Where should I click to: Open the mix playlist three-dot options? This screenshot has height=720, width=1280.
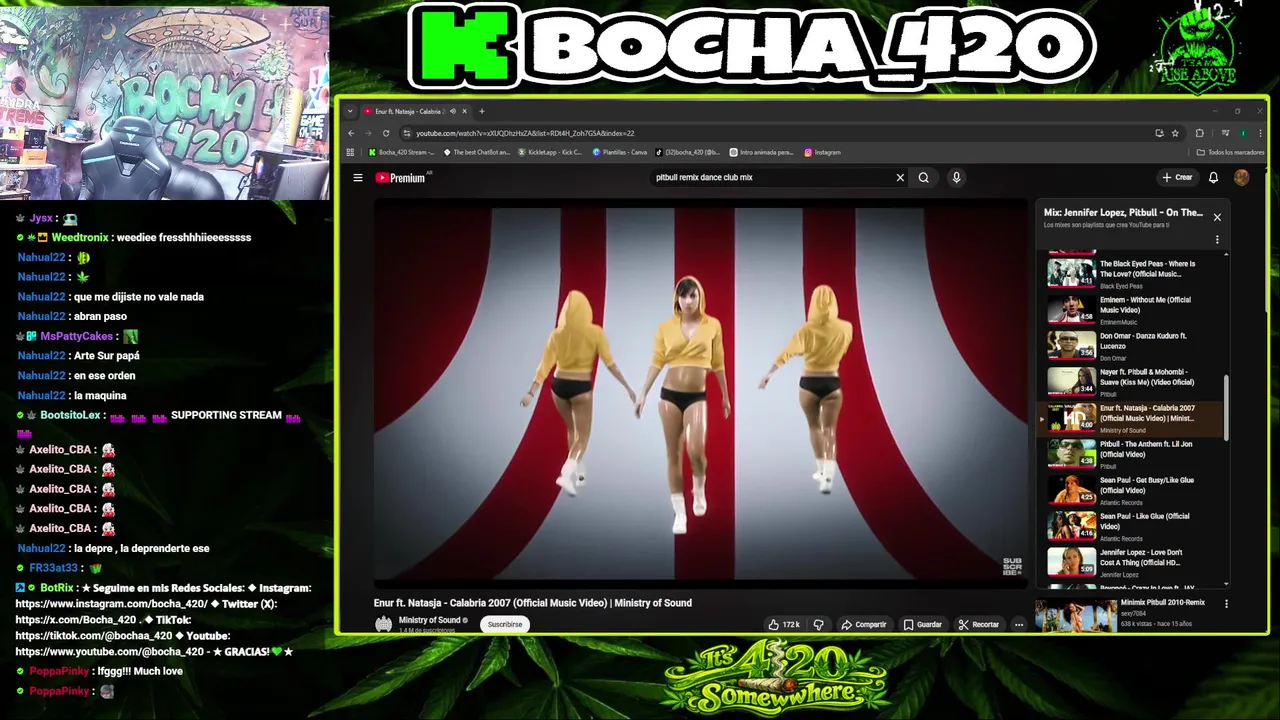1217,240
